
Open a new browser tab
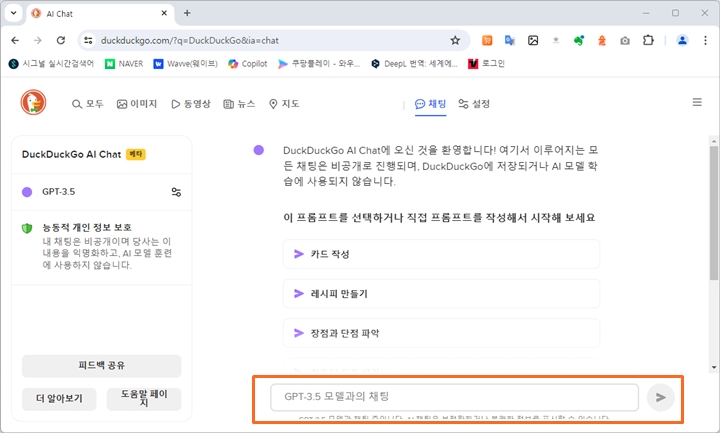click(x=187, y=13)
